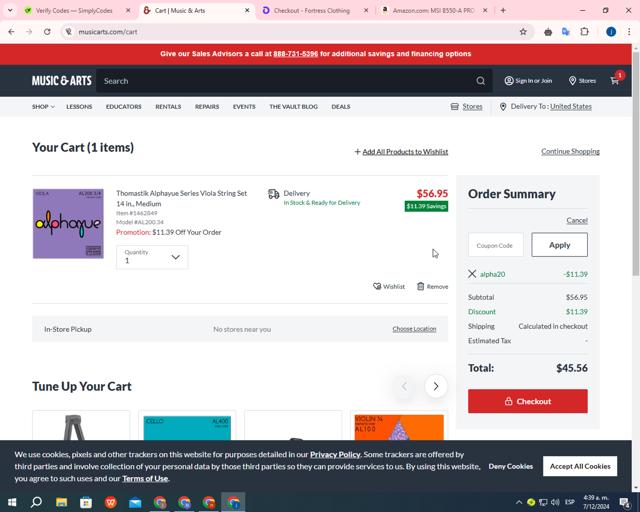Focus the Coupon Code input field
Screen dimensions: 640x512
click(496, 245)
